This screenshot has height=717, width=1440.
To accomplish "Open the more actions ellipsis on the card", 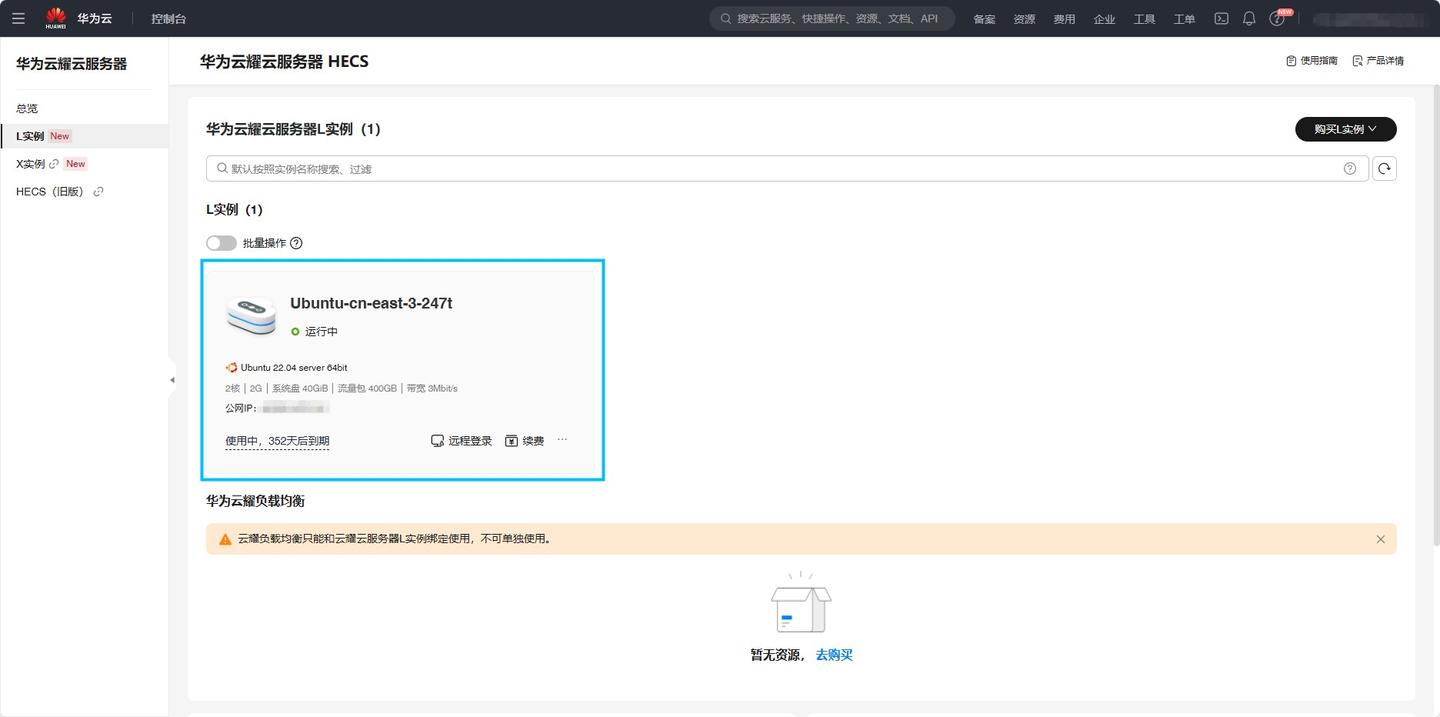I will [x=562, y=440].
